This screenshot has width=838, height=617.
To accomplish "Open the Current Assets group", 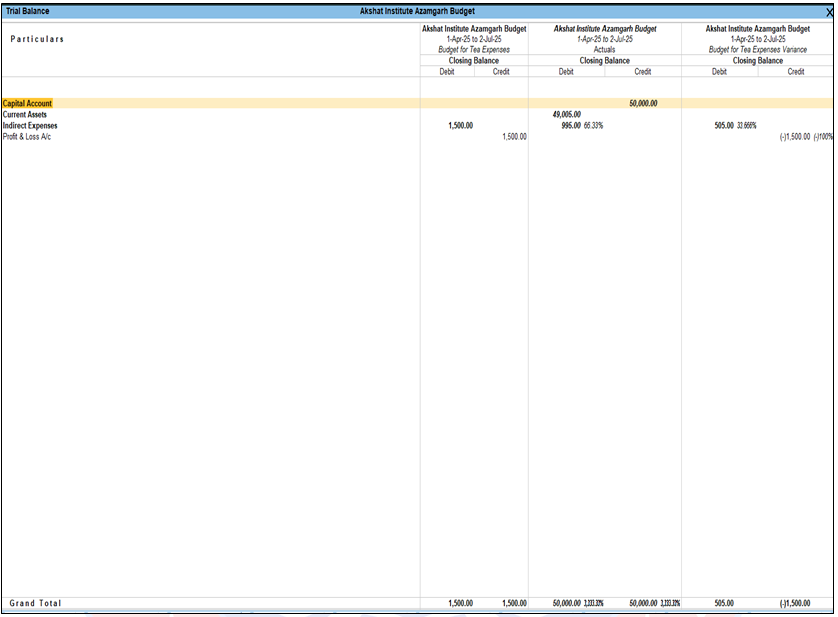I will point(24,115).
